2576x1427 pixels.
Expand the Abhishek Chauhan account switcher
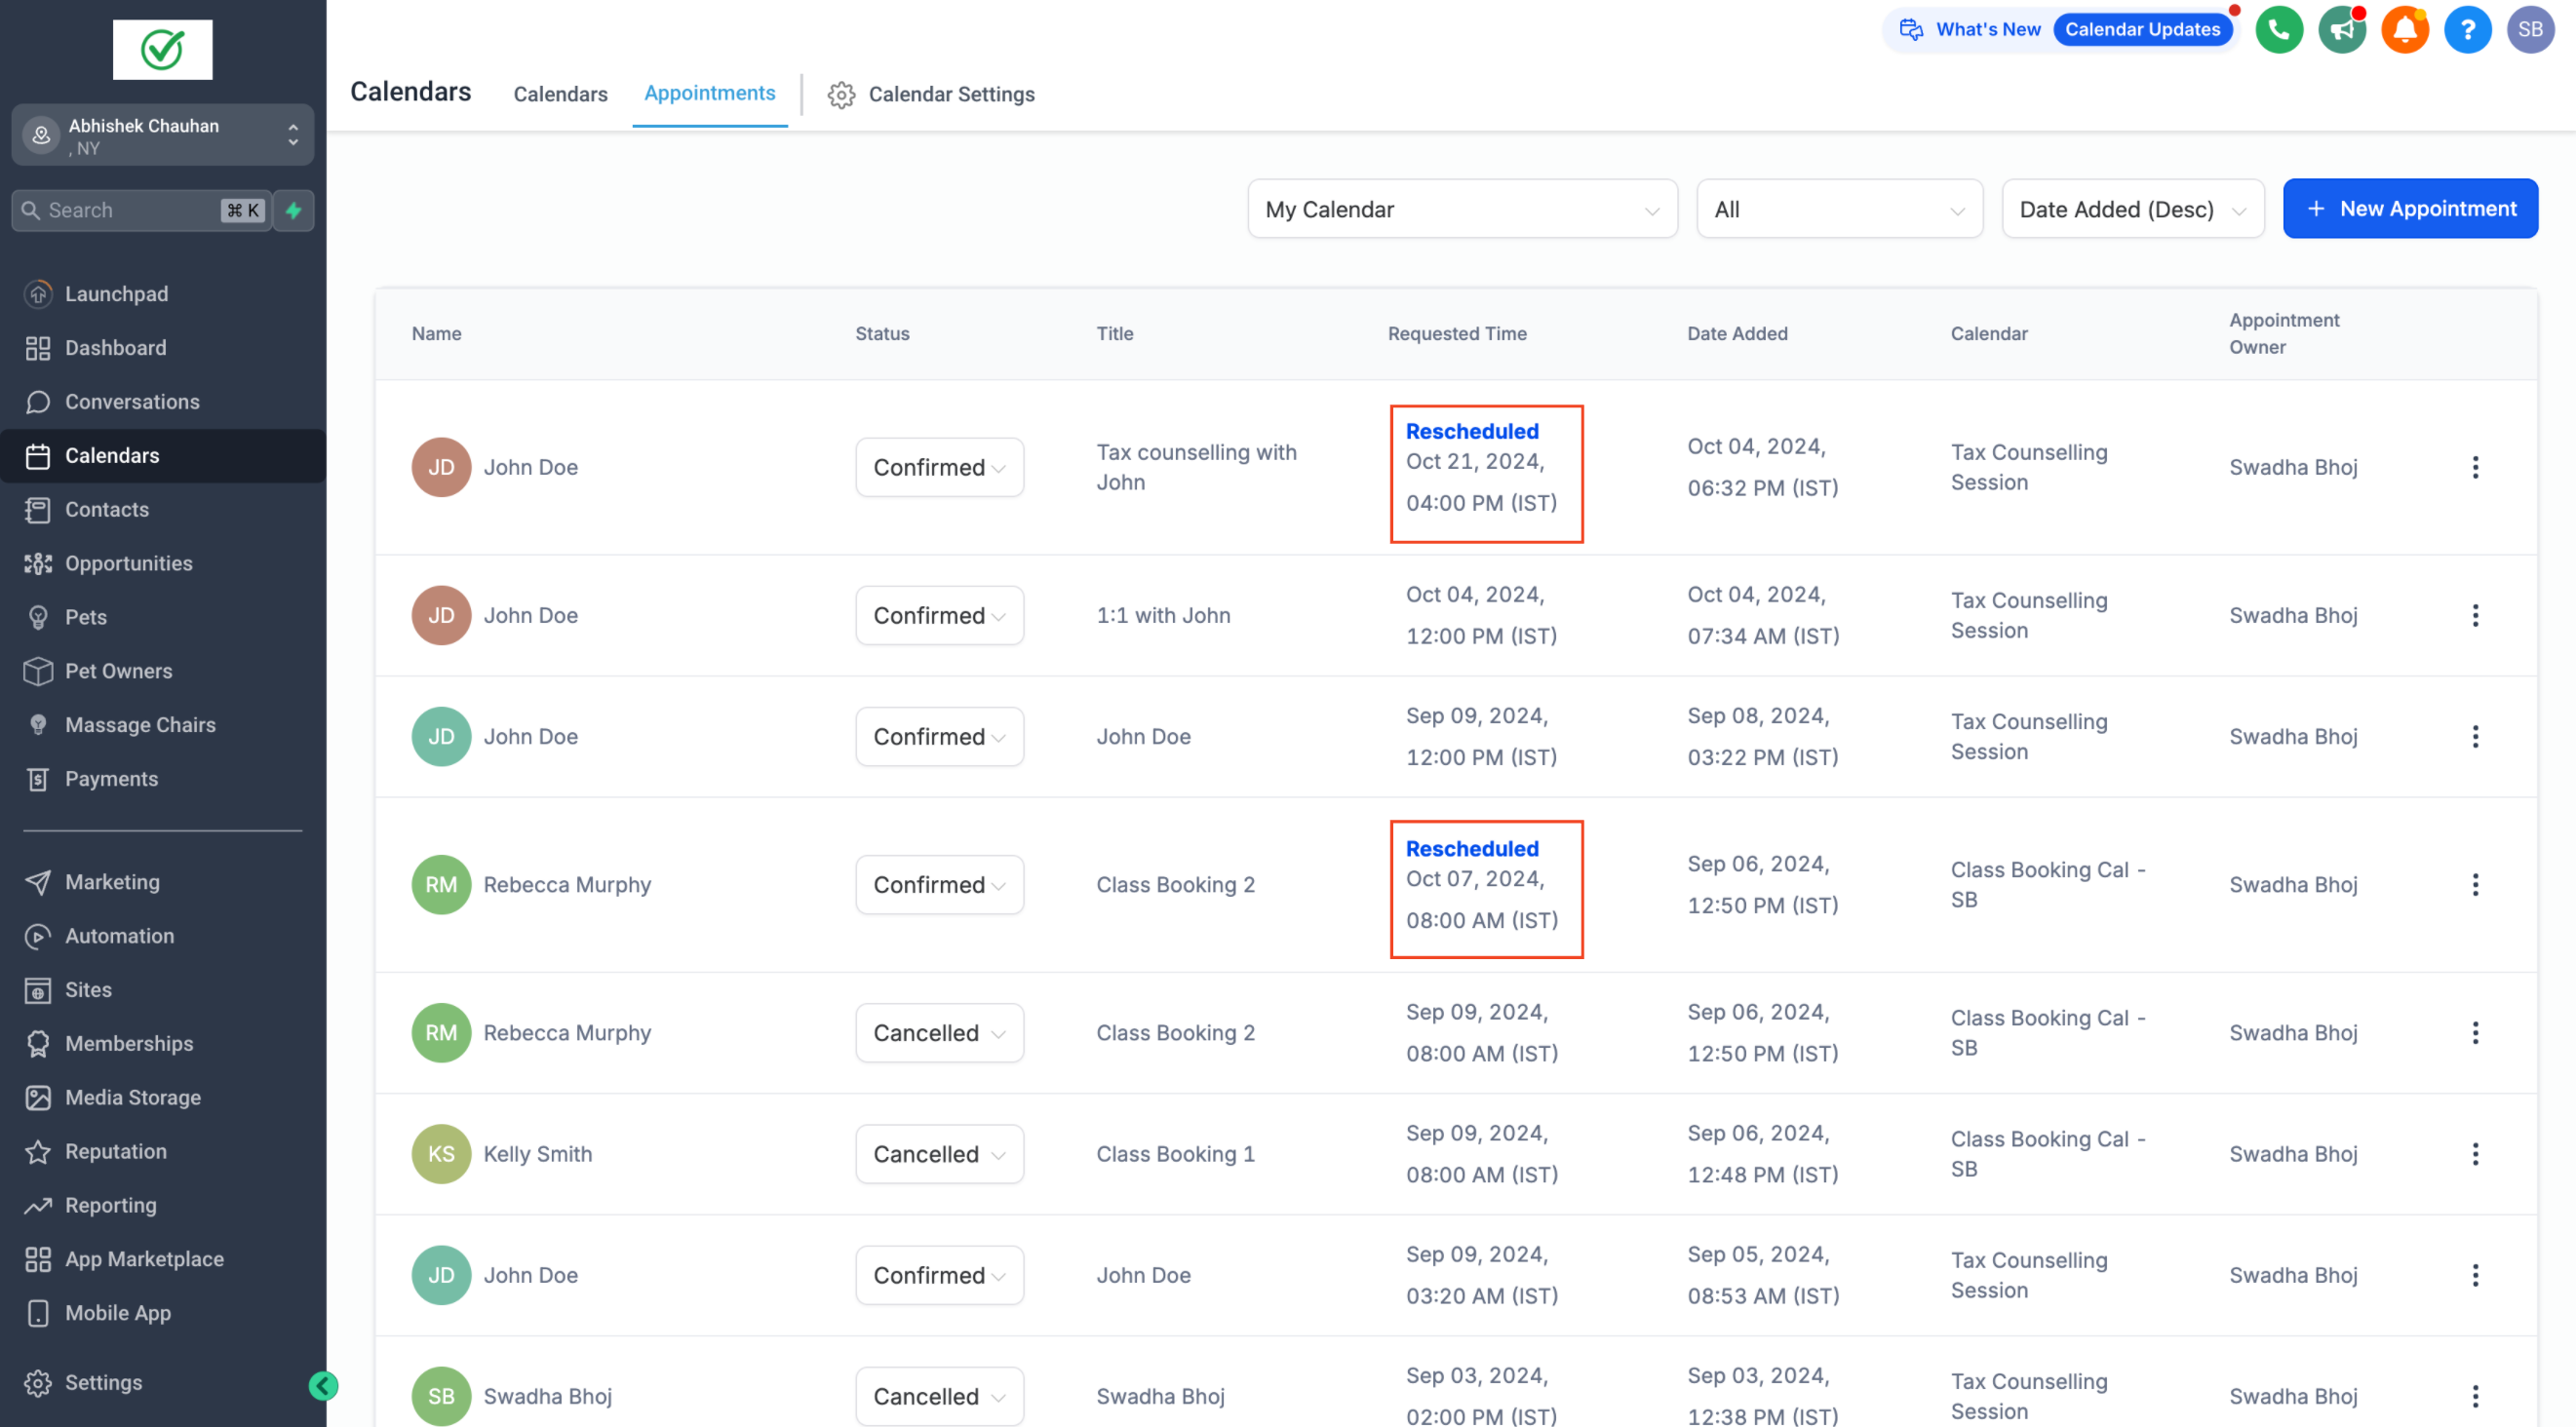162,135
